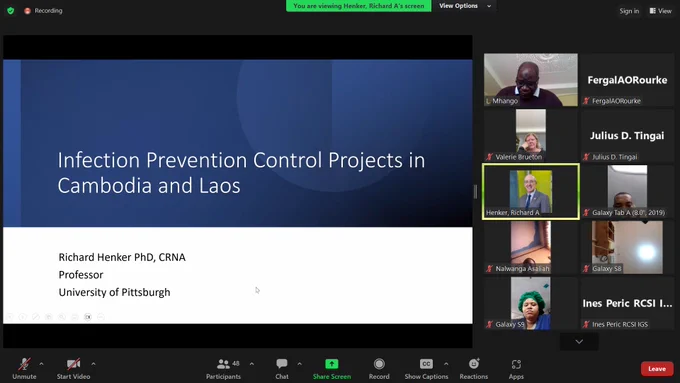Open the View Options dropdown
The height and width of the screenshot is (383, 680).
point(465,6)
